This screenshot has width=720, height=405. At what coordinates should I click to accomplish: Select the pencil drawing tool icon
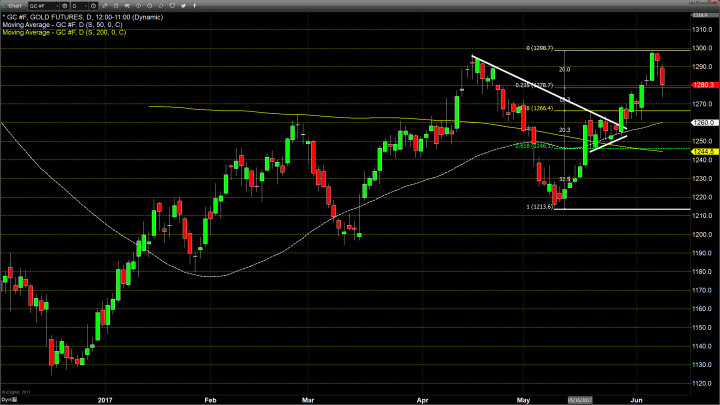(105, 6)
